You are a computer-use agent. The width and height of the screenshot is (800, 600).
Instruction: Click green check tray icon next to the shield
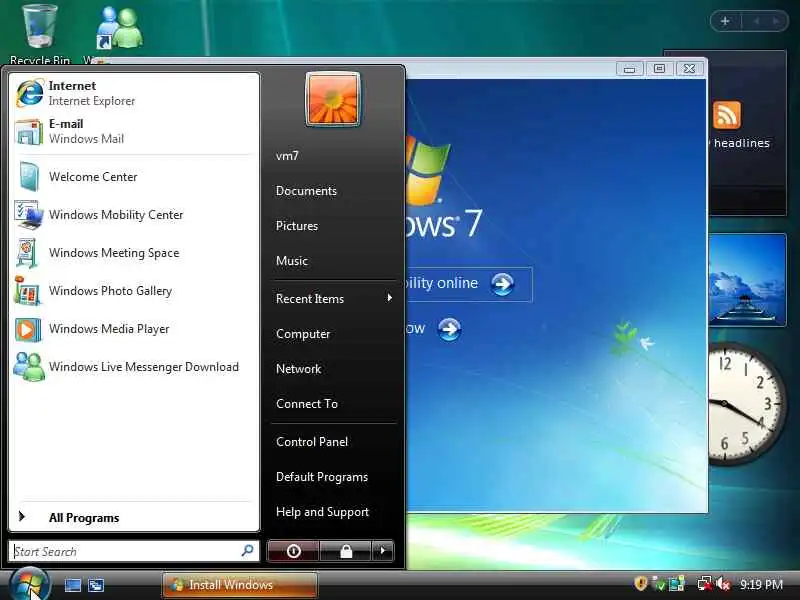pyautogui.click(x=659, y=584)
